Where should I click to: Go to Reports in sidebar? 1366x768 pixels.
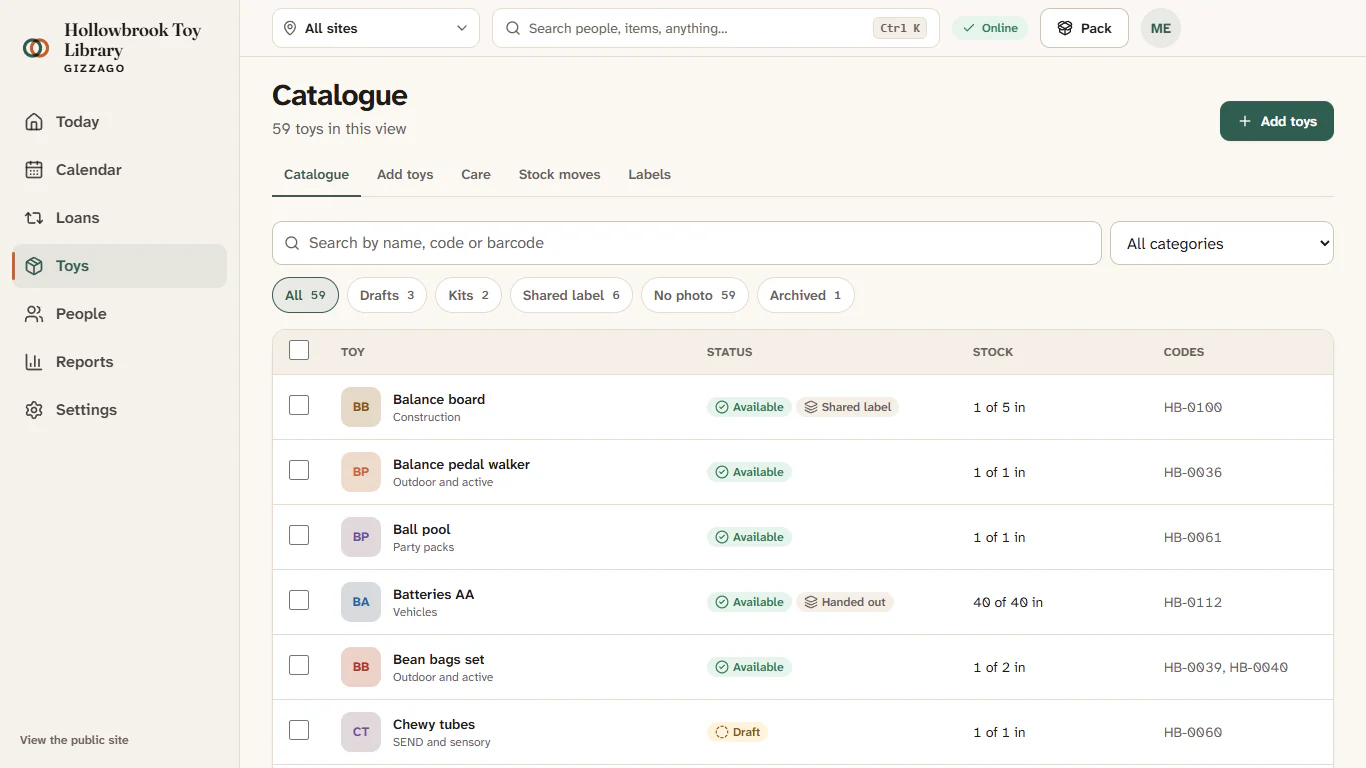[x=120, y=362]
